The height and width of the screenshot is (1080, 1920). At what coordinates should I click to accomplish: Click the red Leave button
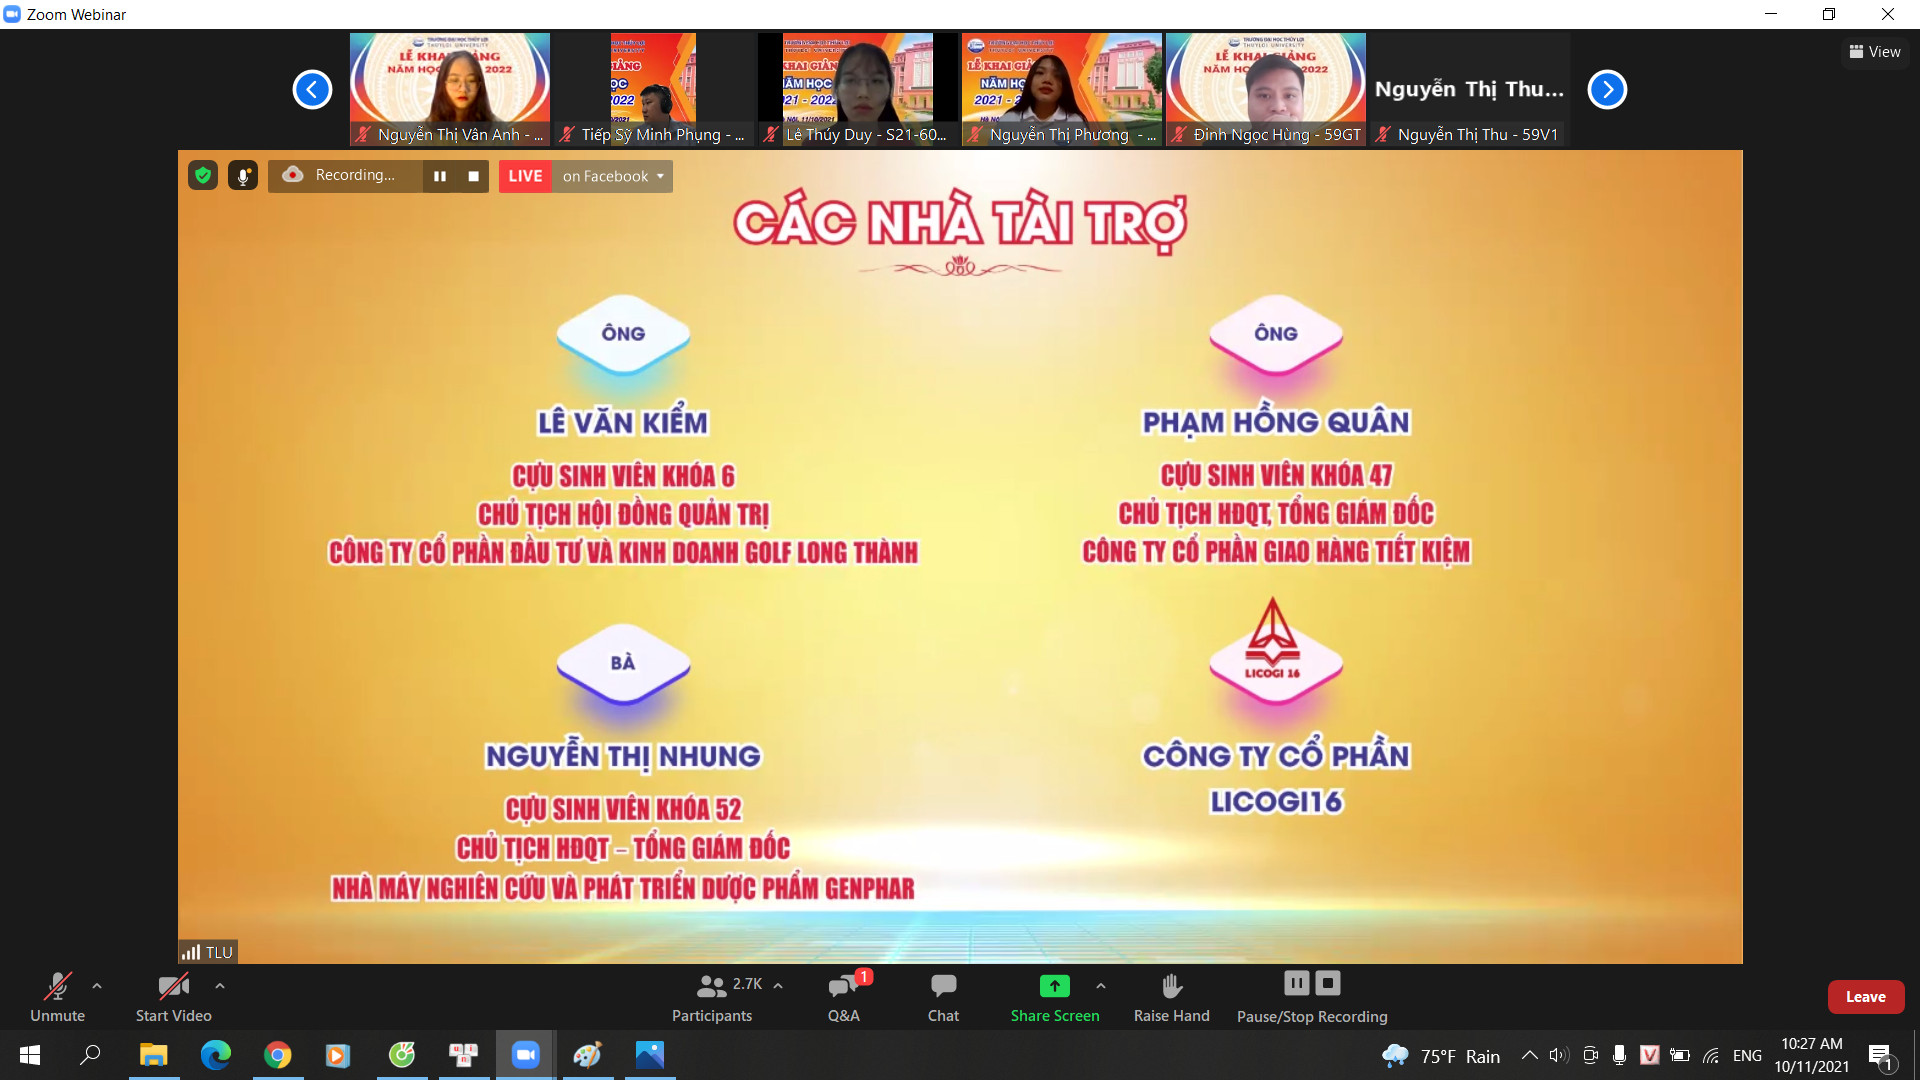tap(1865, 997)
